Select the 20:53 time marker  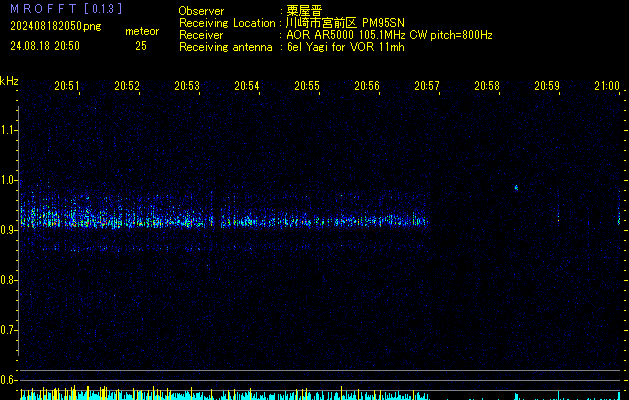point(187,87)
